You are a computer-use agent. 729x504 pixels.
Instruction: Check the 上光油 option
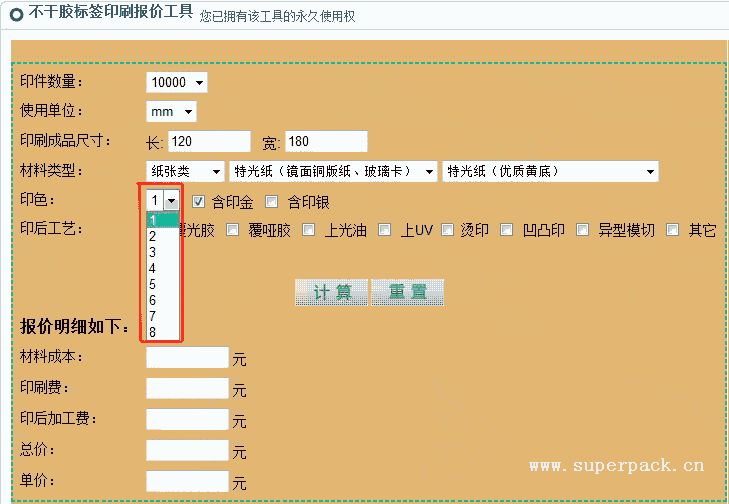point(308,230)
